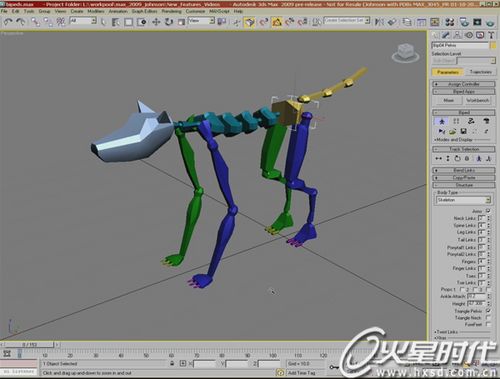The height and width of the screenshot is (379, 500).
Task: Open the selection filter All dropdown
Action: (x=83, y=21)
